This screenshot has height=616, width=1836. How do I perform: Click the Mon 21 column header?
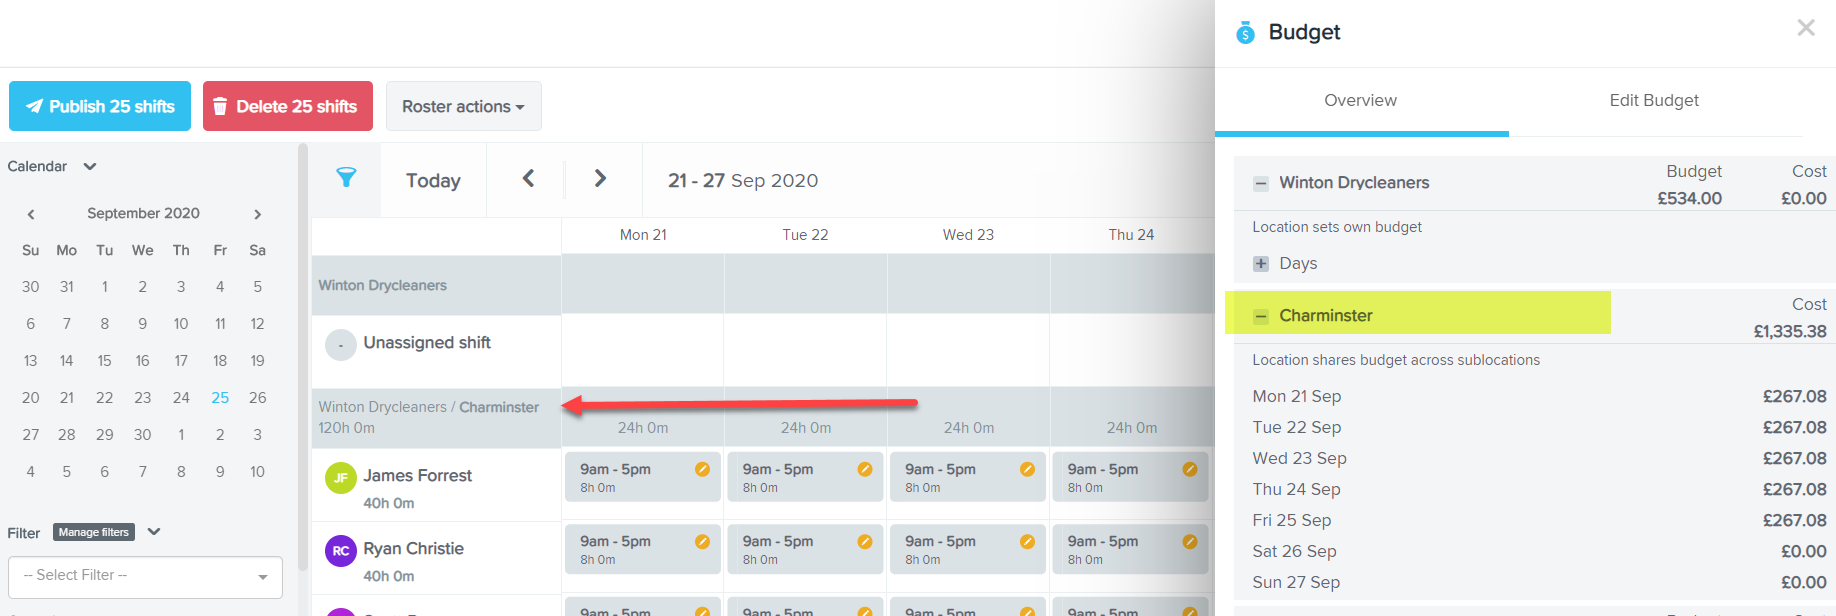[643, 235]
